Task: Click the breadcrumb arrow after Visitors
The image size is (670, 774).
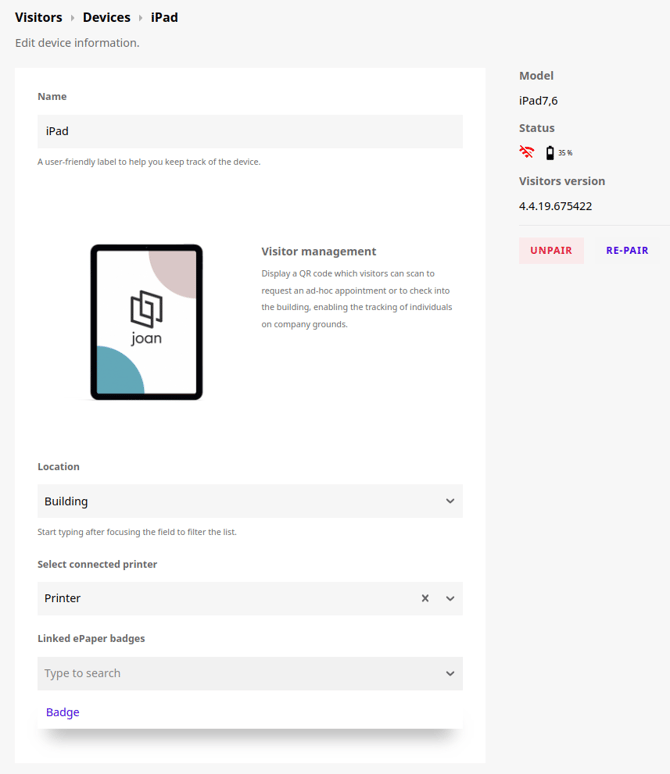Action: coord(73,18)
